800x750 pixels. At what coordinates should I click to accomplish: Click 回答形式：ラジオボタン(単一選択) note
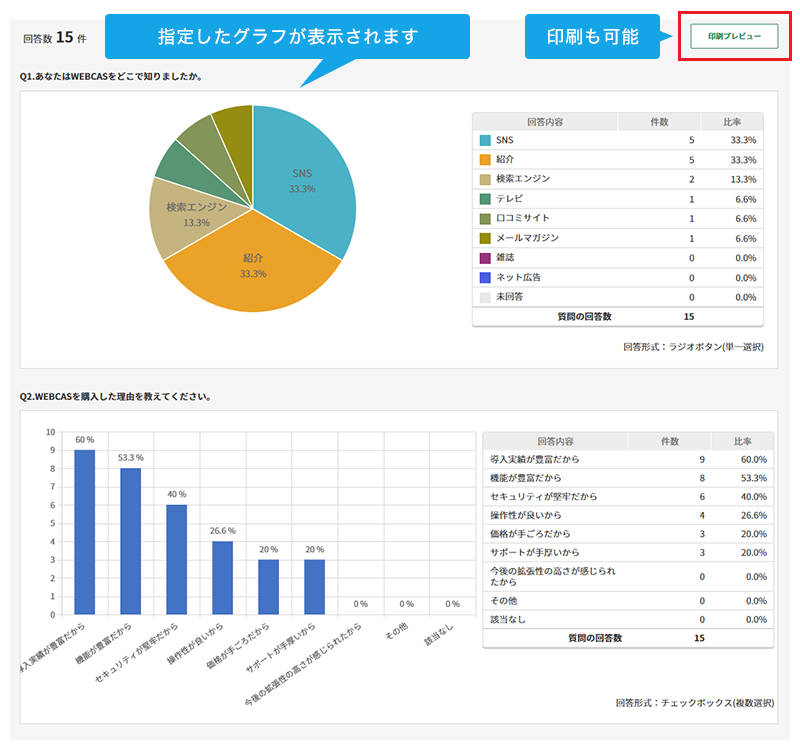[x=693, y=347]
